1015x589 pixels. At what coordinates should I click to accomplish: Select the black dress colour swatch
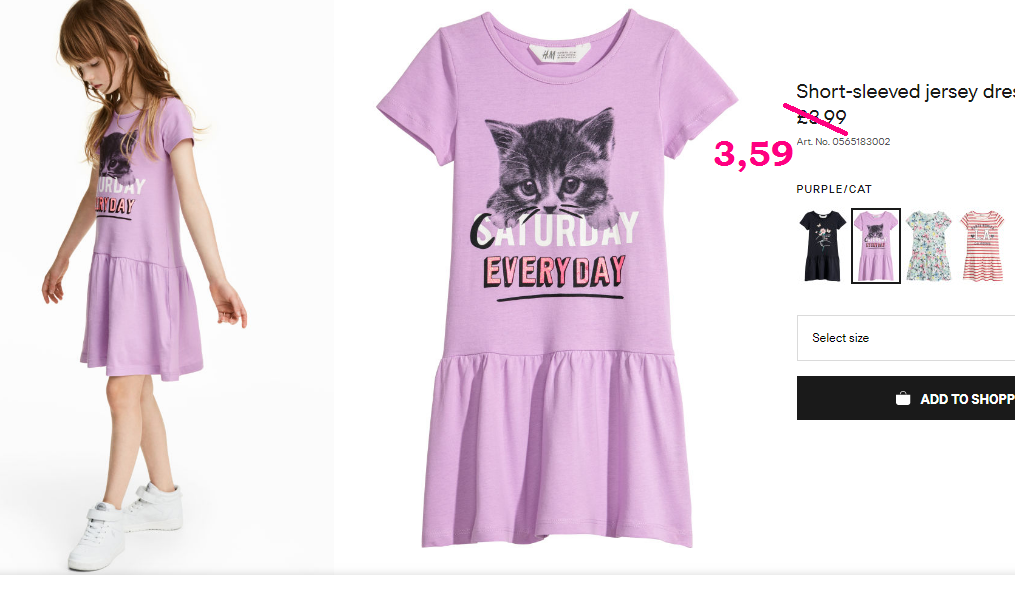coord(822,246)
